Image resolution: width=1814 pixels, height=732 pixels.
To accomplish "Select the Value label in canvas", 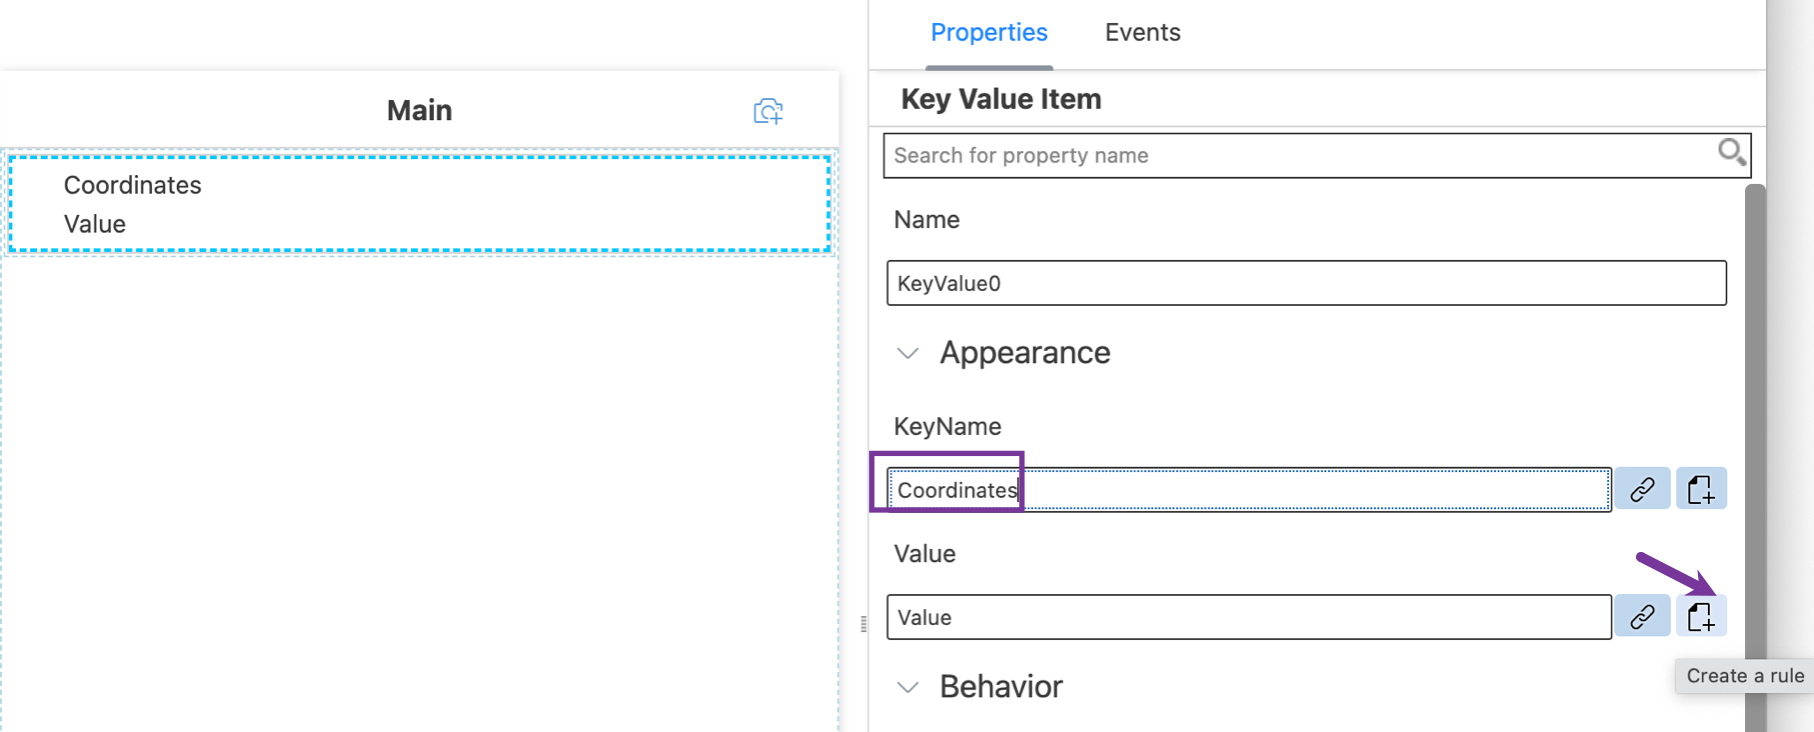I will point(95,224).
